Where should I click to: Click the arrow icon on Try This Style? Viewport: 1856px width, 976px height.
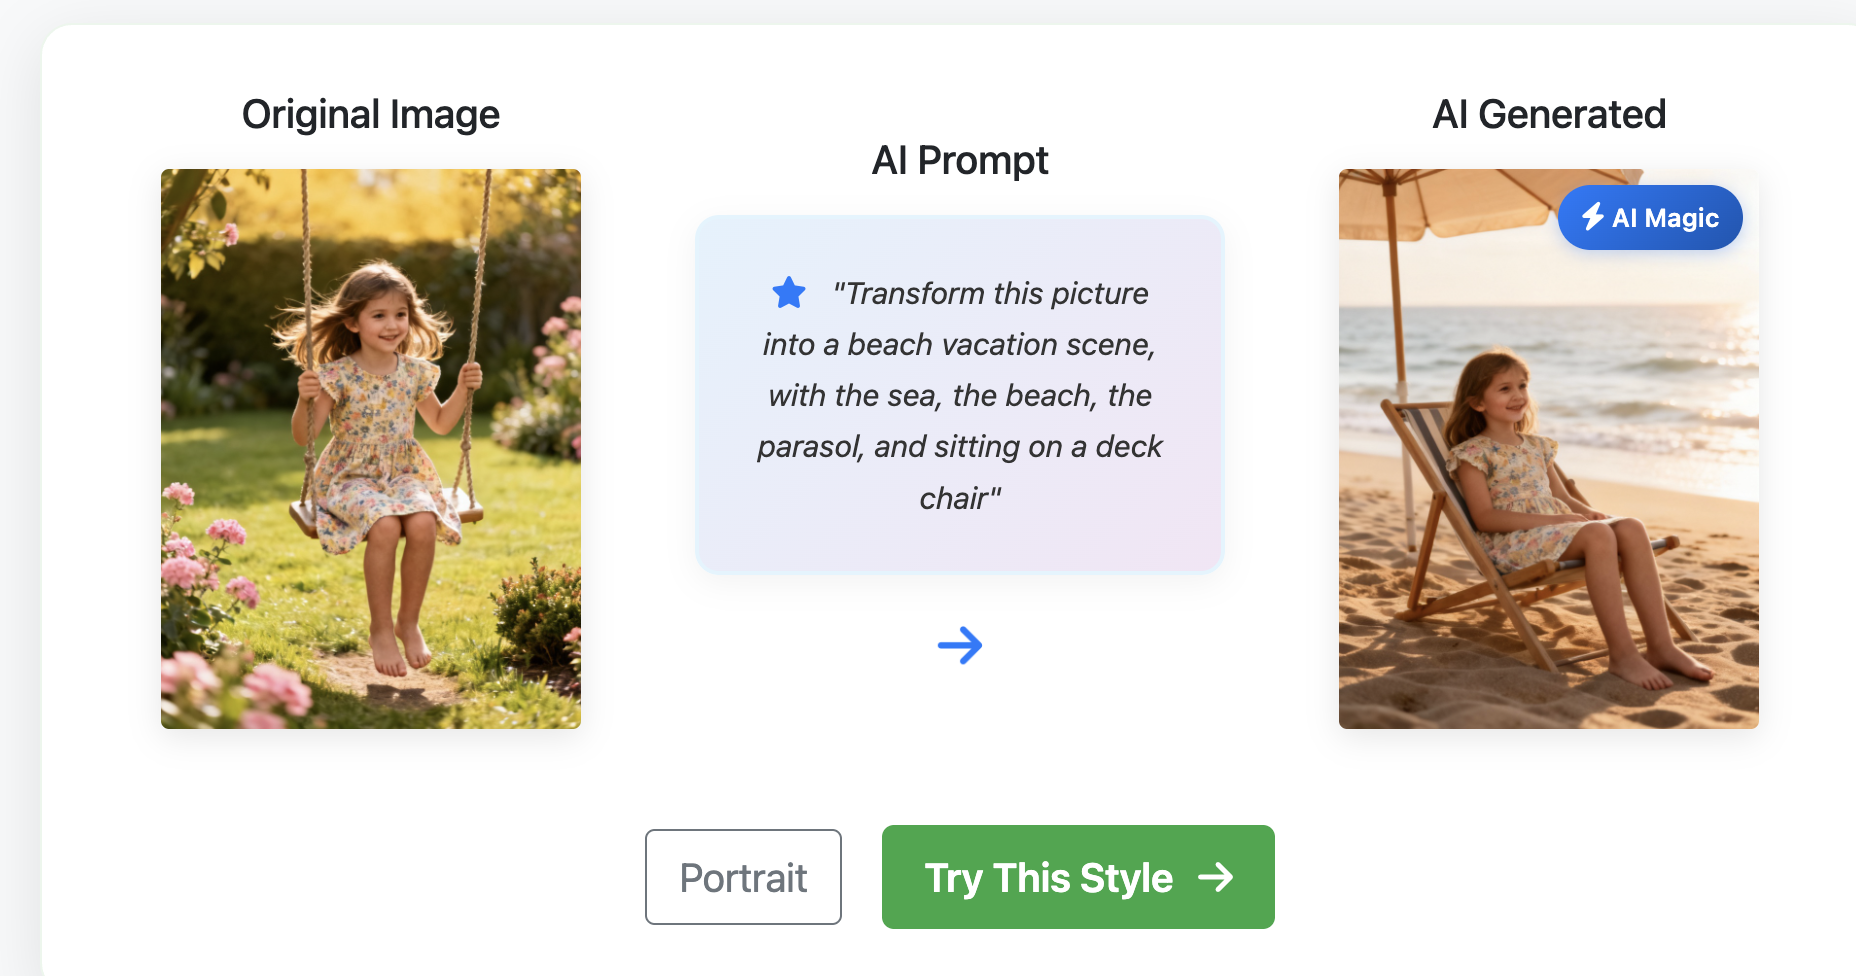pyautogui.click(x=1216, y=878)
